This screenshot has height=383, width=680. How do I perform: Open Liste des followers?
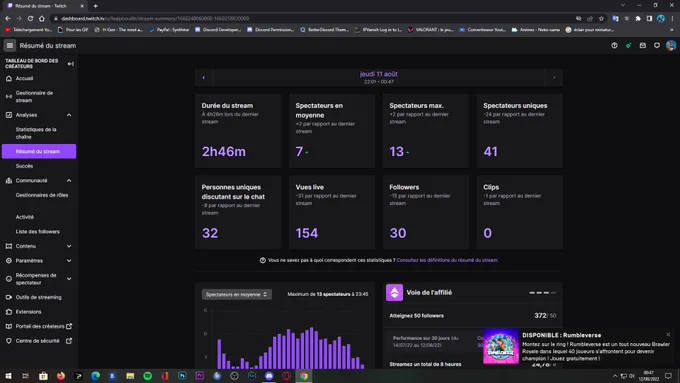coord(39,232)
